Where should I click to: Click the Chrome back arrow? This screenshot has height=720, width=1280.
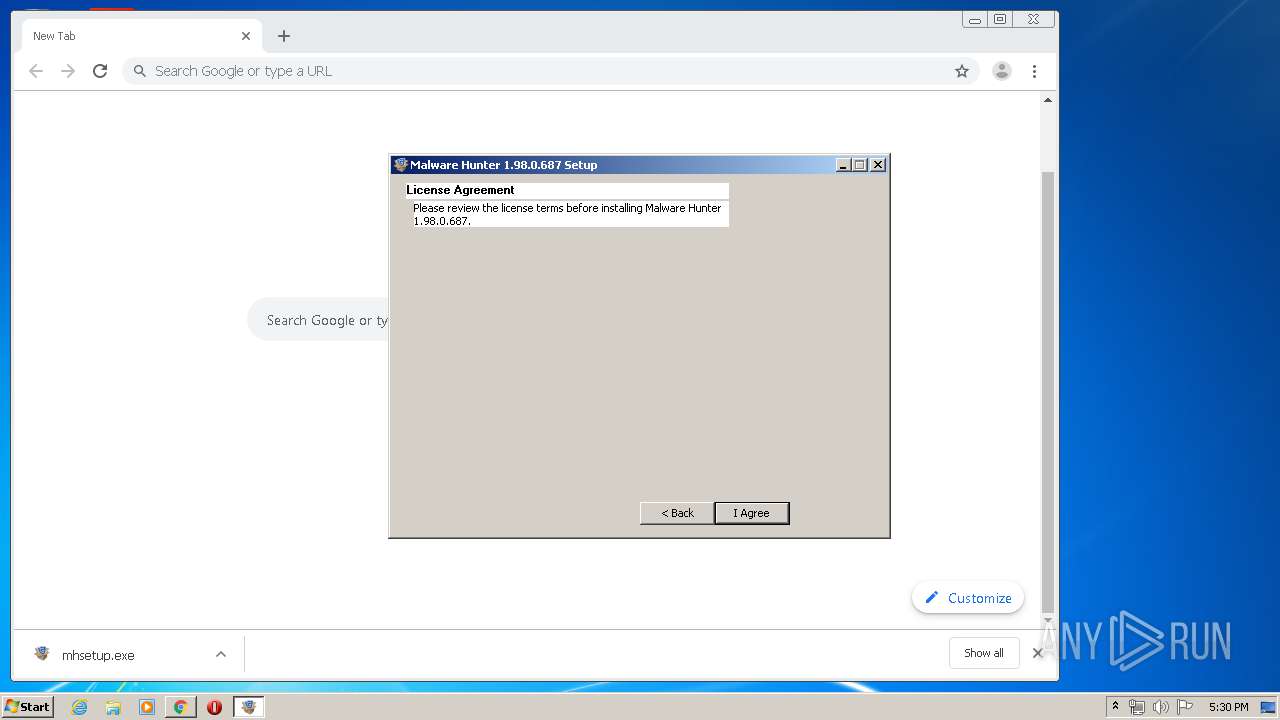click(36, 71)
